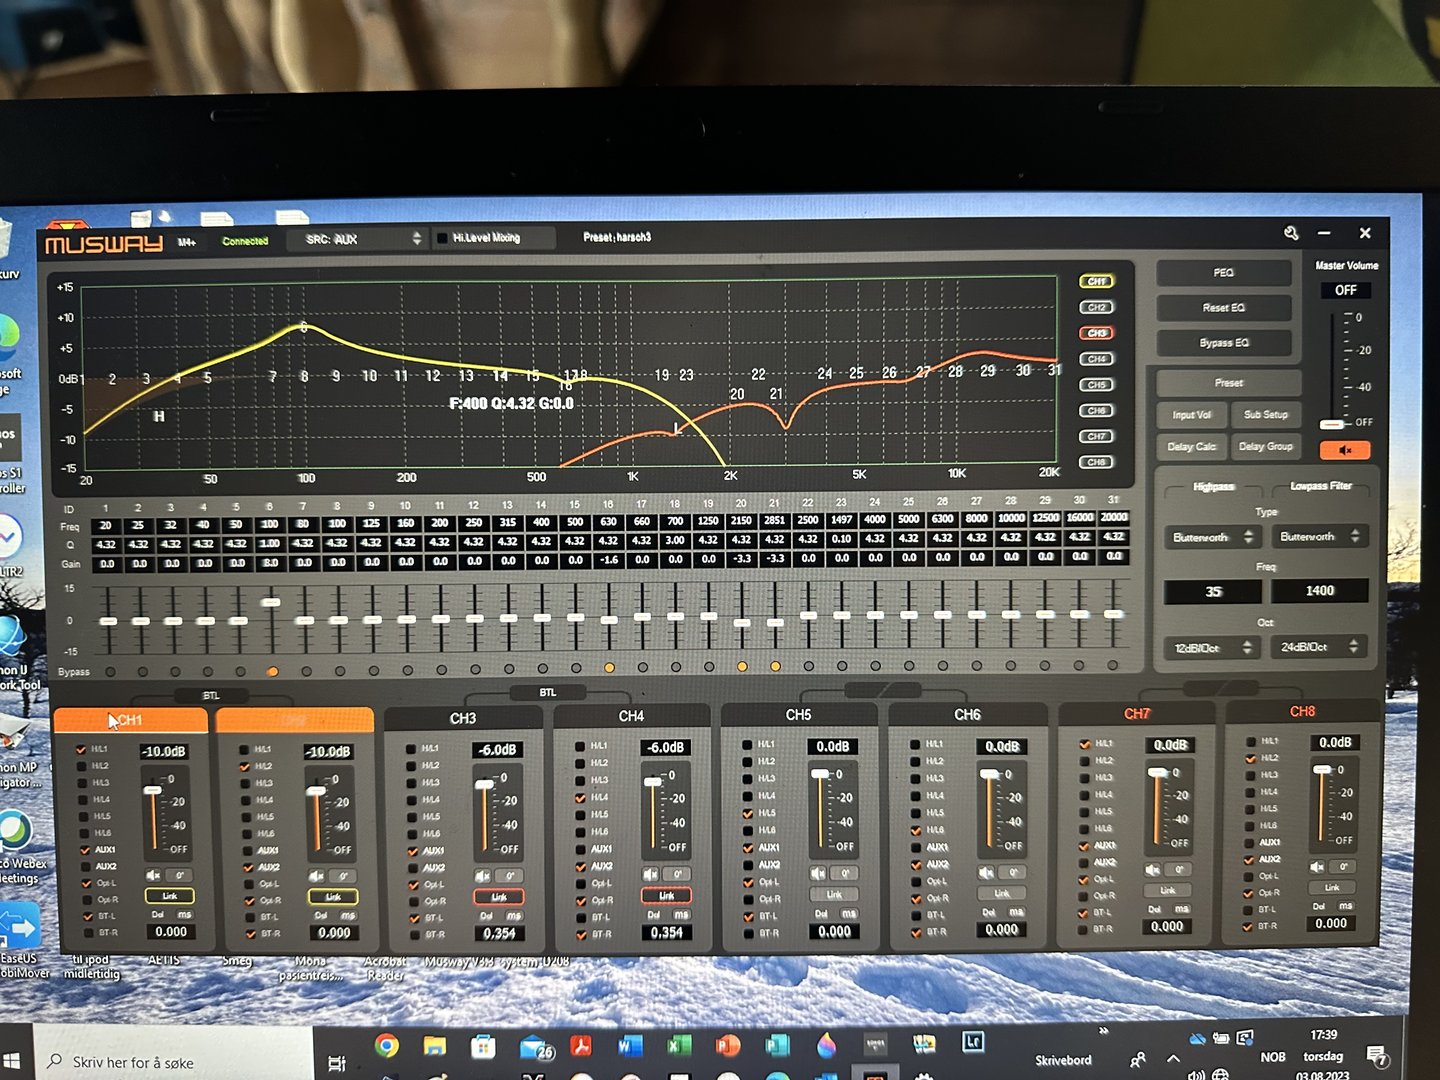Mute channel CH8 with speaker icon
The width and height of the screenshot is (1440, 1080).
coord(1317,866)
